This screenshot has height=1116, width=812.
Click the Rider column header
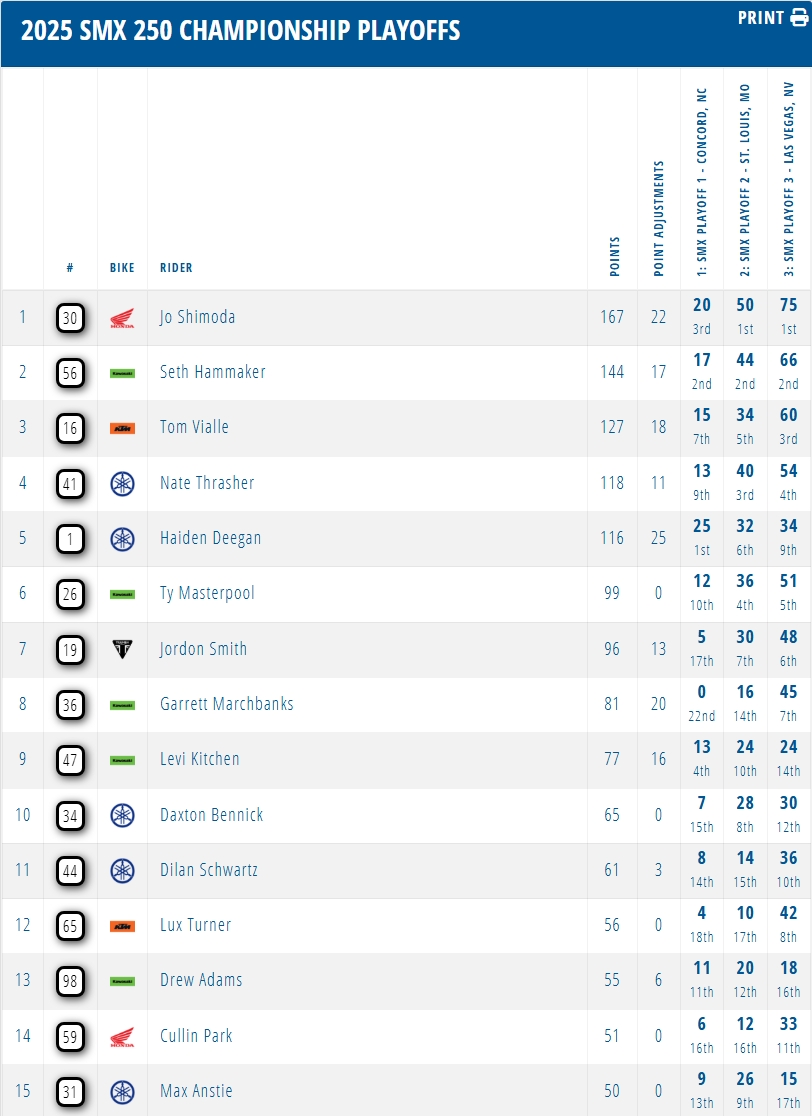point(176,268)
